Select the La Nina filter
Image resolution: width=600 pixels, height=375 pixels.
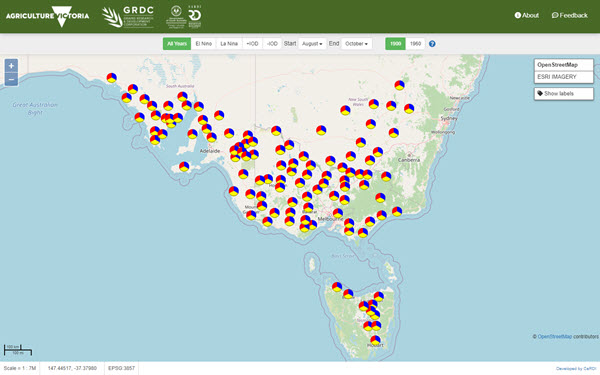tap(229, 44)
